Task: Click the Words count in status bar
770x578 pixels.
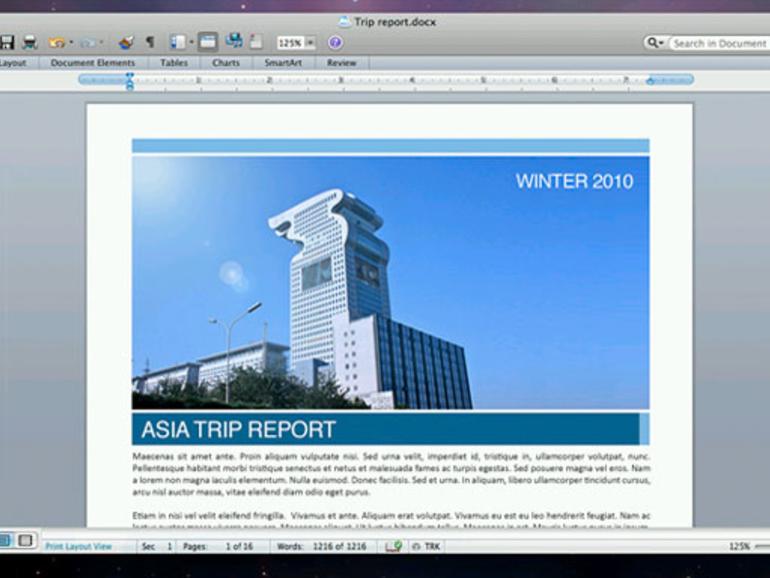Action: [x=322, y=546]
